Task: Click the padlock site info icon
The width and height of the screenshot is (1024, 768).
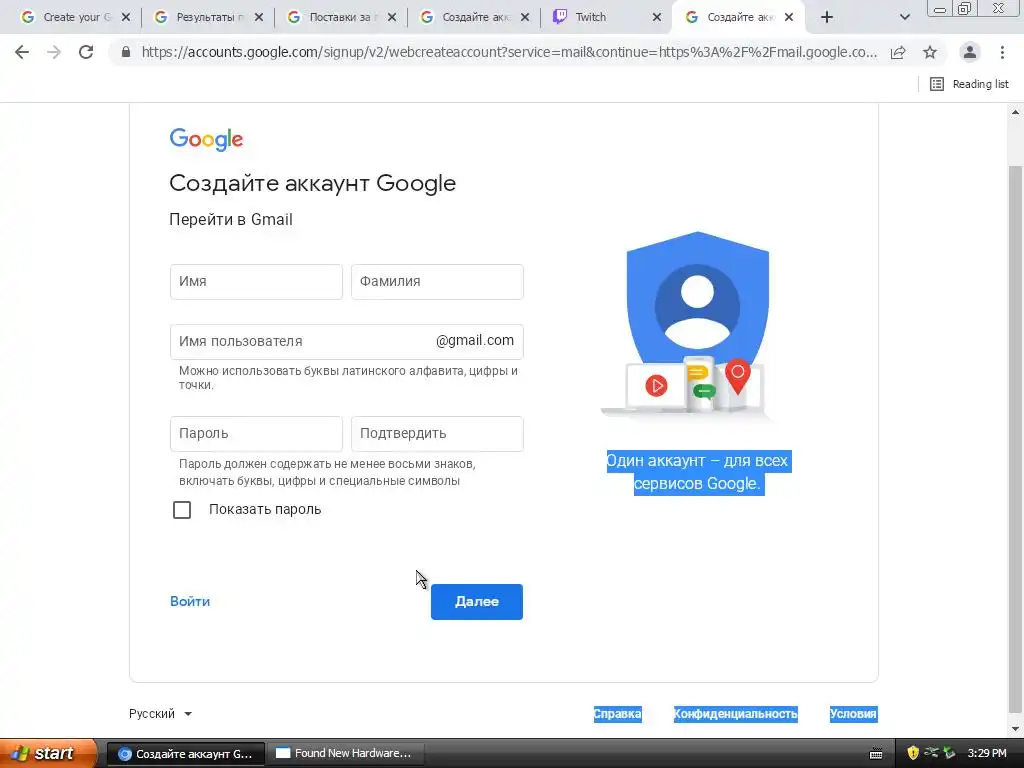Action: click(126, 52)
